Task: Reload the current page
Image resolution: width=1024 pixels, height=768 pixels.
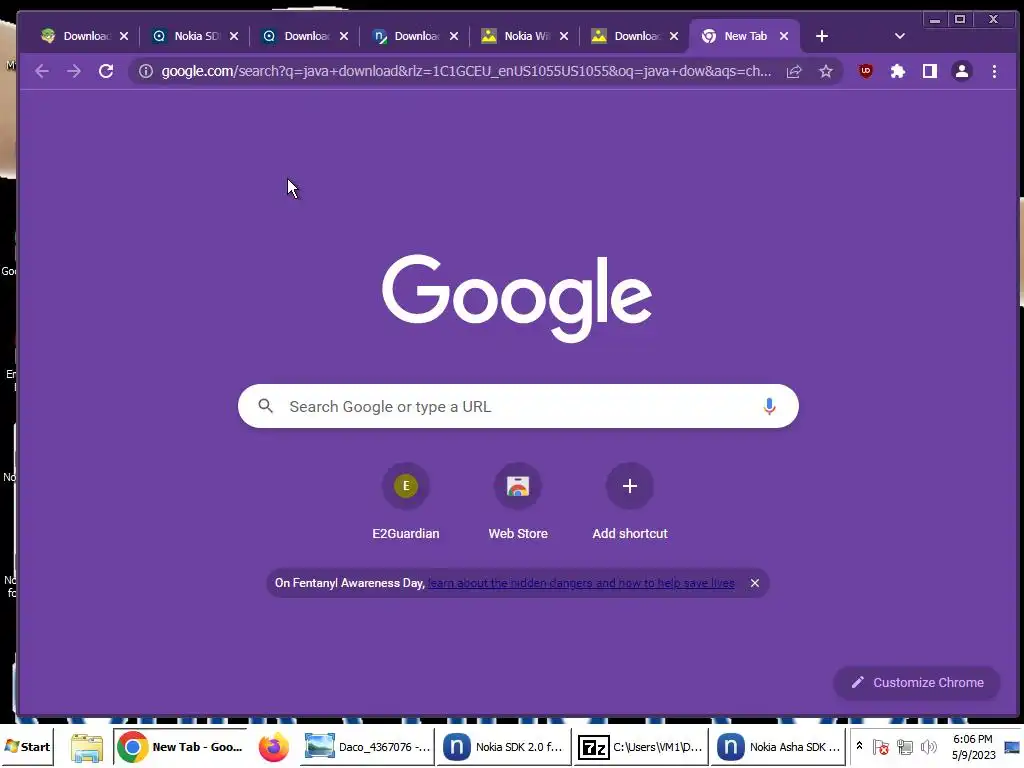Action: point(106,71)
